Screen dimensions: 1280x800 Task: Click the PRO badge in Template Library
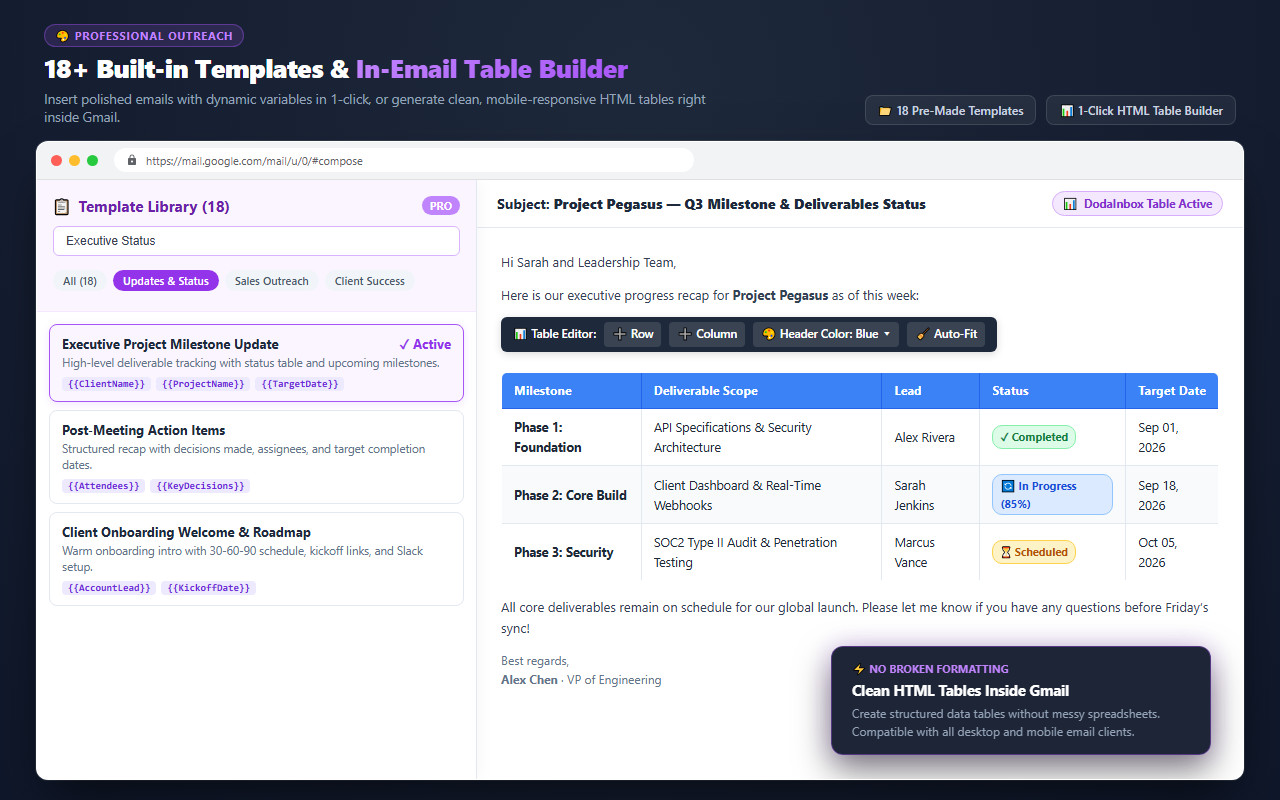click(x=441, y=206)
